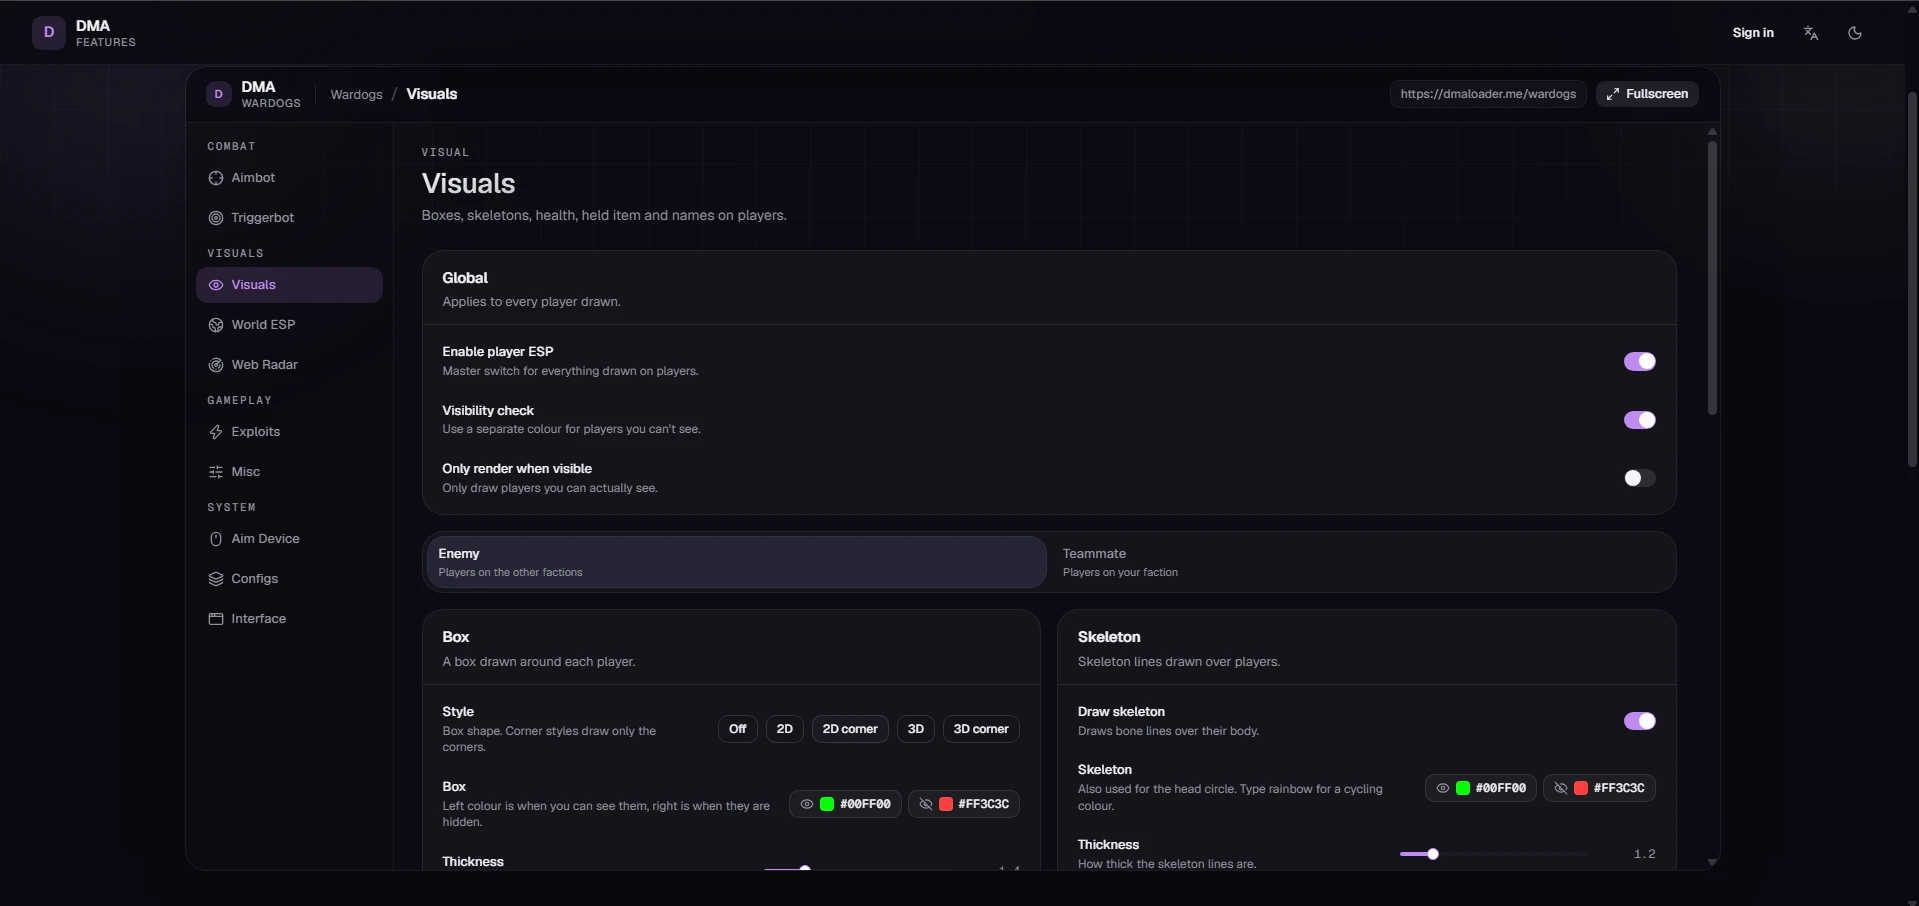Click the Skeleton Thickness slider handle
Image resolution: width=1919 pixels, height=906 pixels.
1433,854
